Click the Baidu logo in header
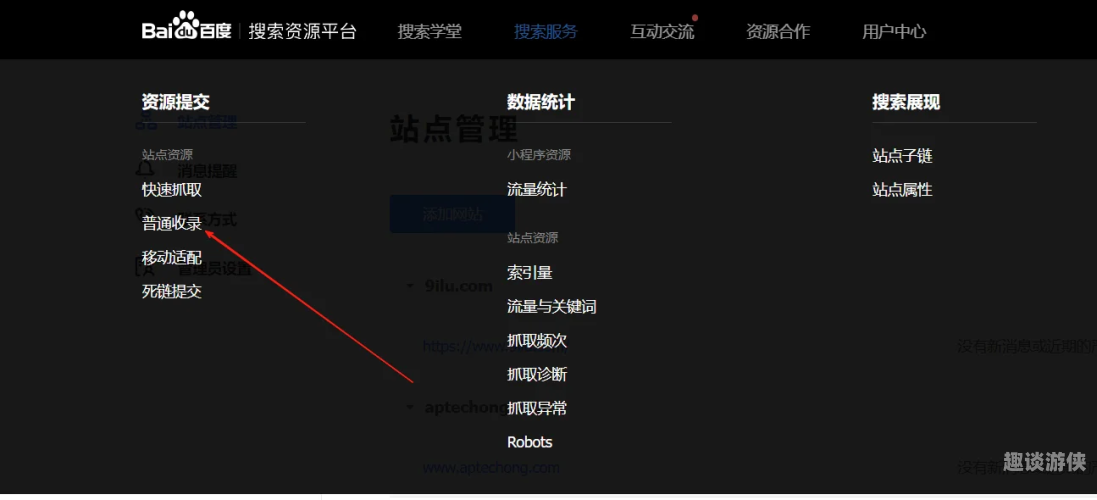Screen dimensions: 1097x500 click(186, 27)
